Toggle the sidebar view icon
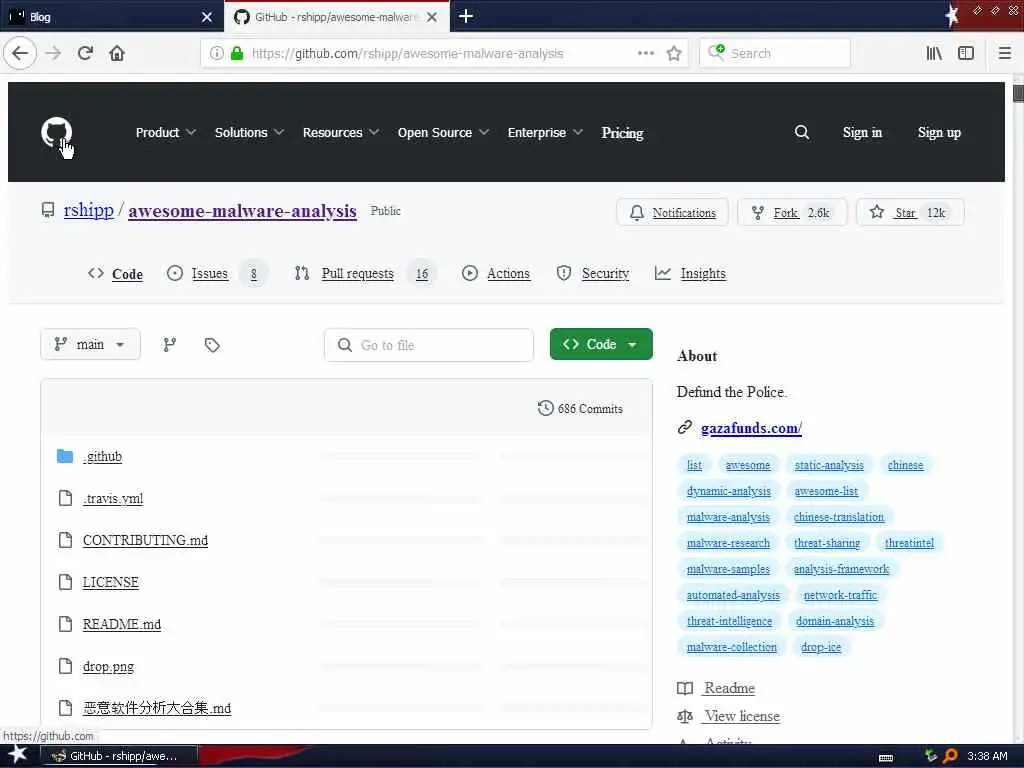 click(966, 53)
